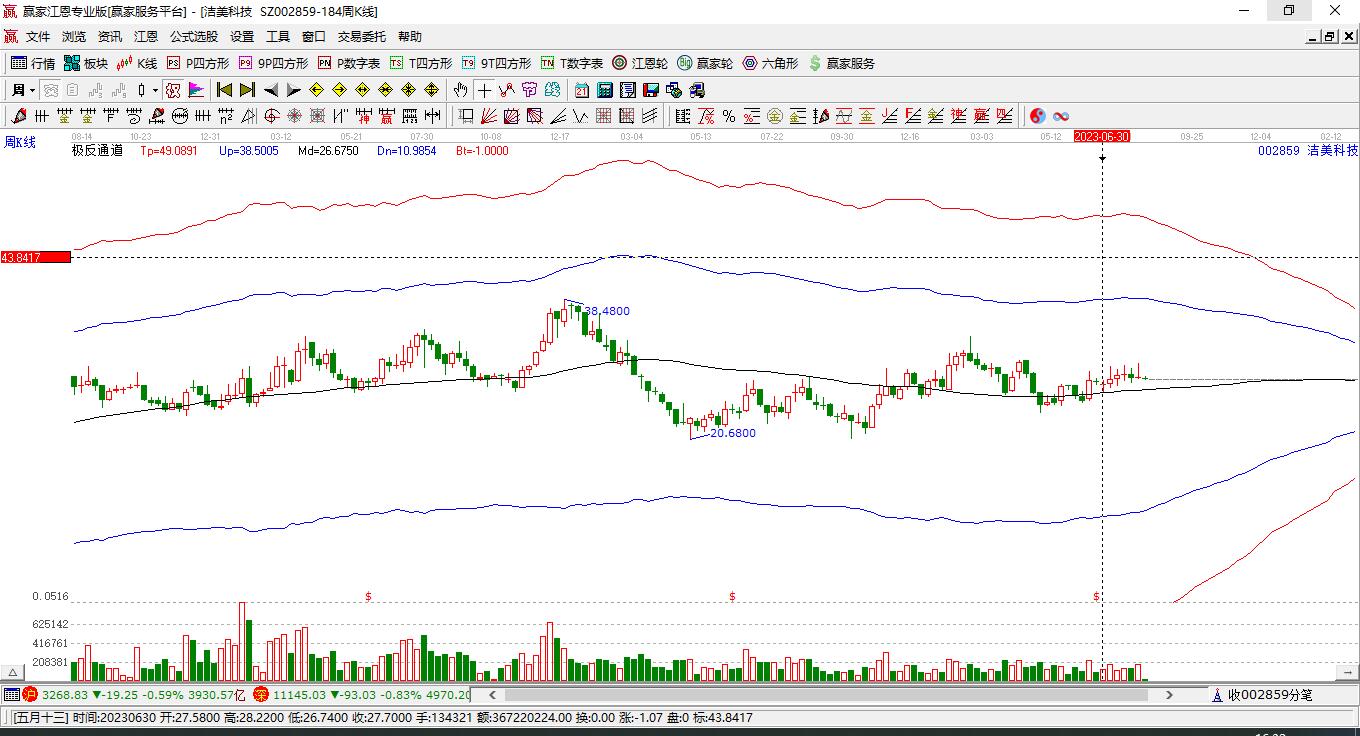Toggle the crosshair cursor tool
Viewport: 1360px width, 736px height.
[484, 90]
